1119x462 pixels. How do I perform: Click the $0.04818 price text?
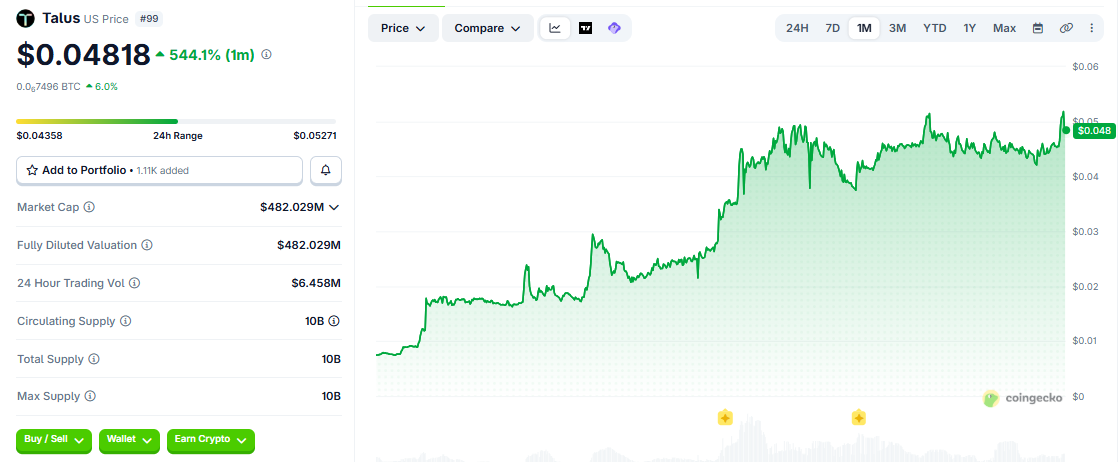pos(83,55)
